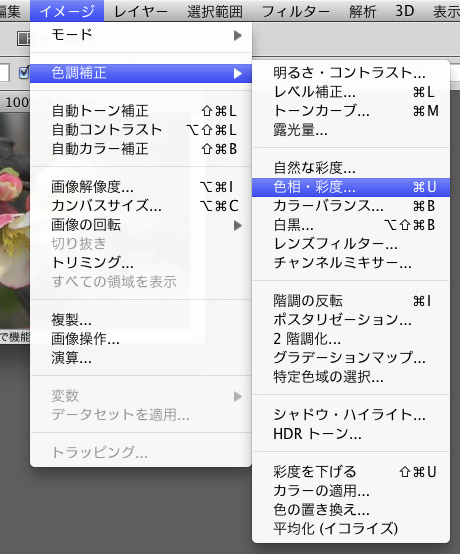Screen dimensions: 460x554
Task: Select チャンネルミキサー adjustment
Action: click(351, 263)
